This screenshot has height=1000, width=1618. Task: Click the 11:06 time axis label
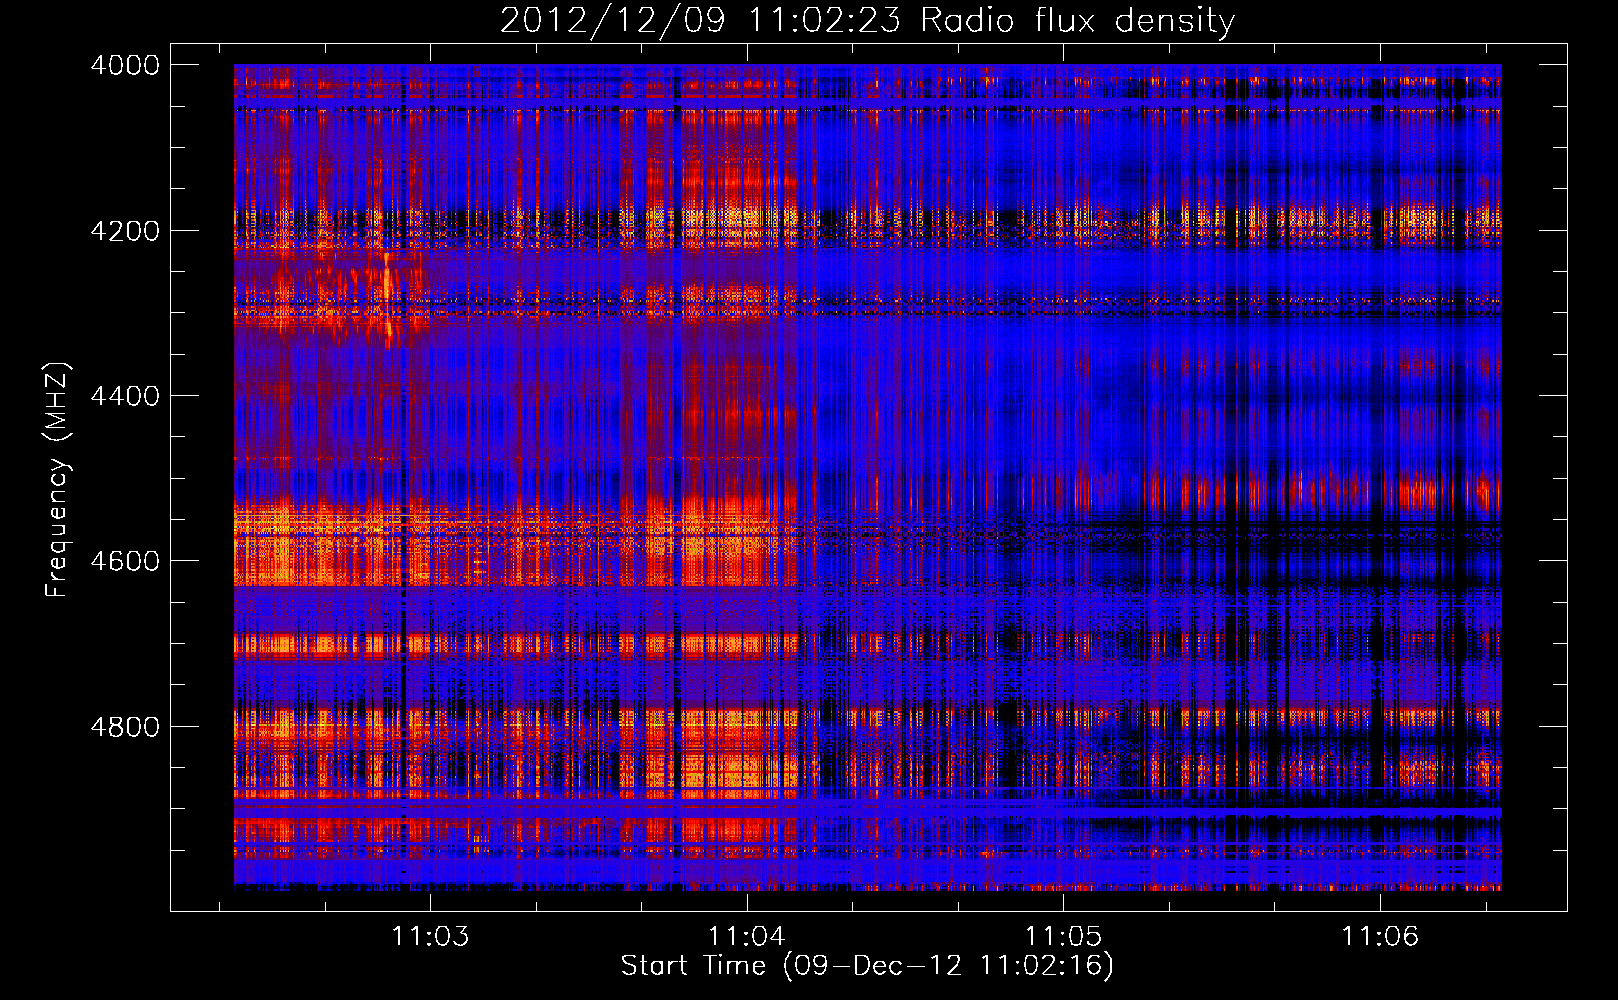pos(1380,936)
